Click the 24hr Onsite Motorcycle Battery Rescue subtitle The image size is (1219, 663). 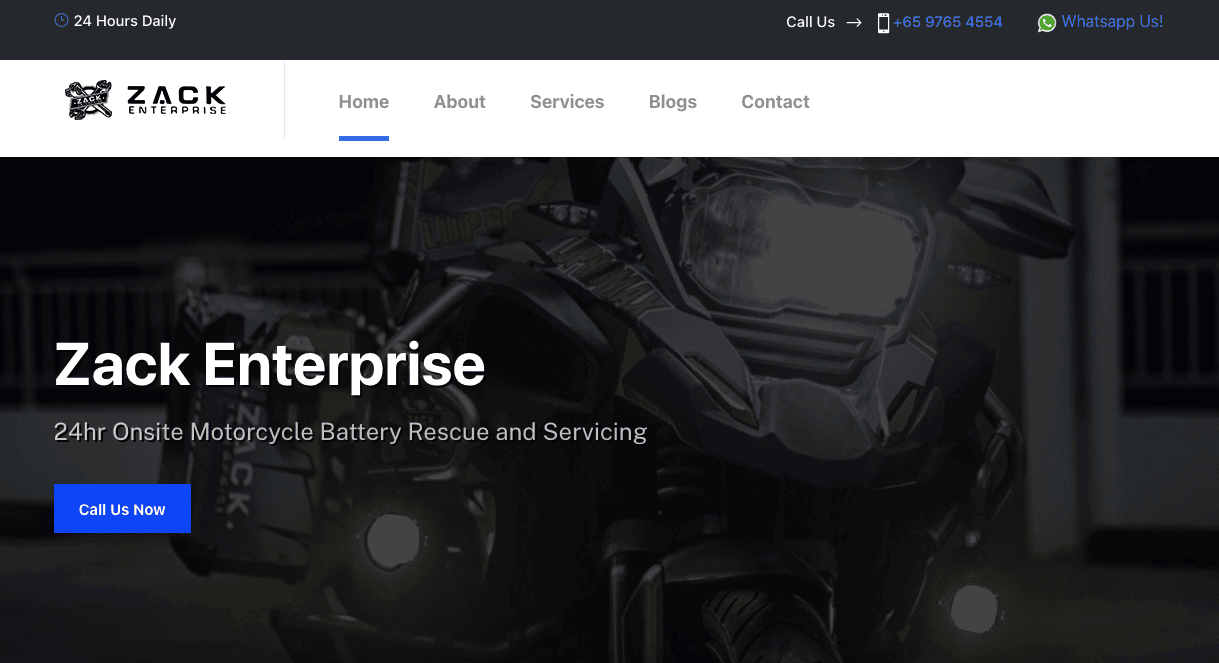[x=350, y=432]
